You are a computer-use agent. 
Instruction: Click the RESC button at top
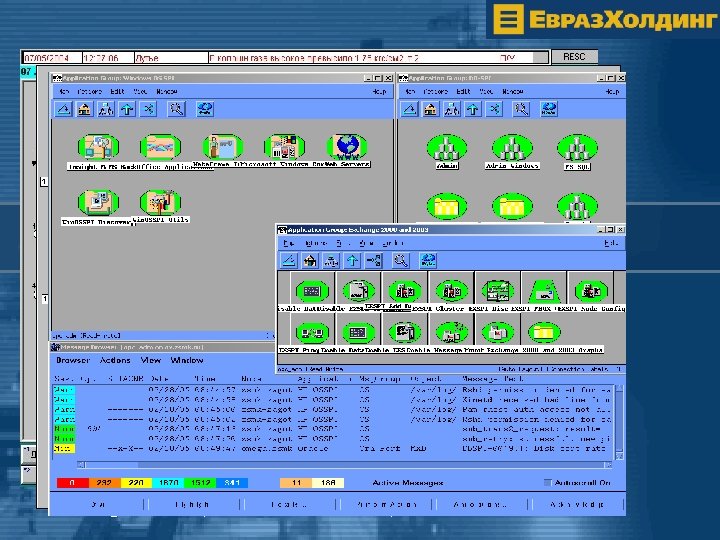tap(574, 56)
